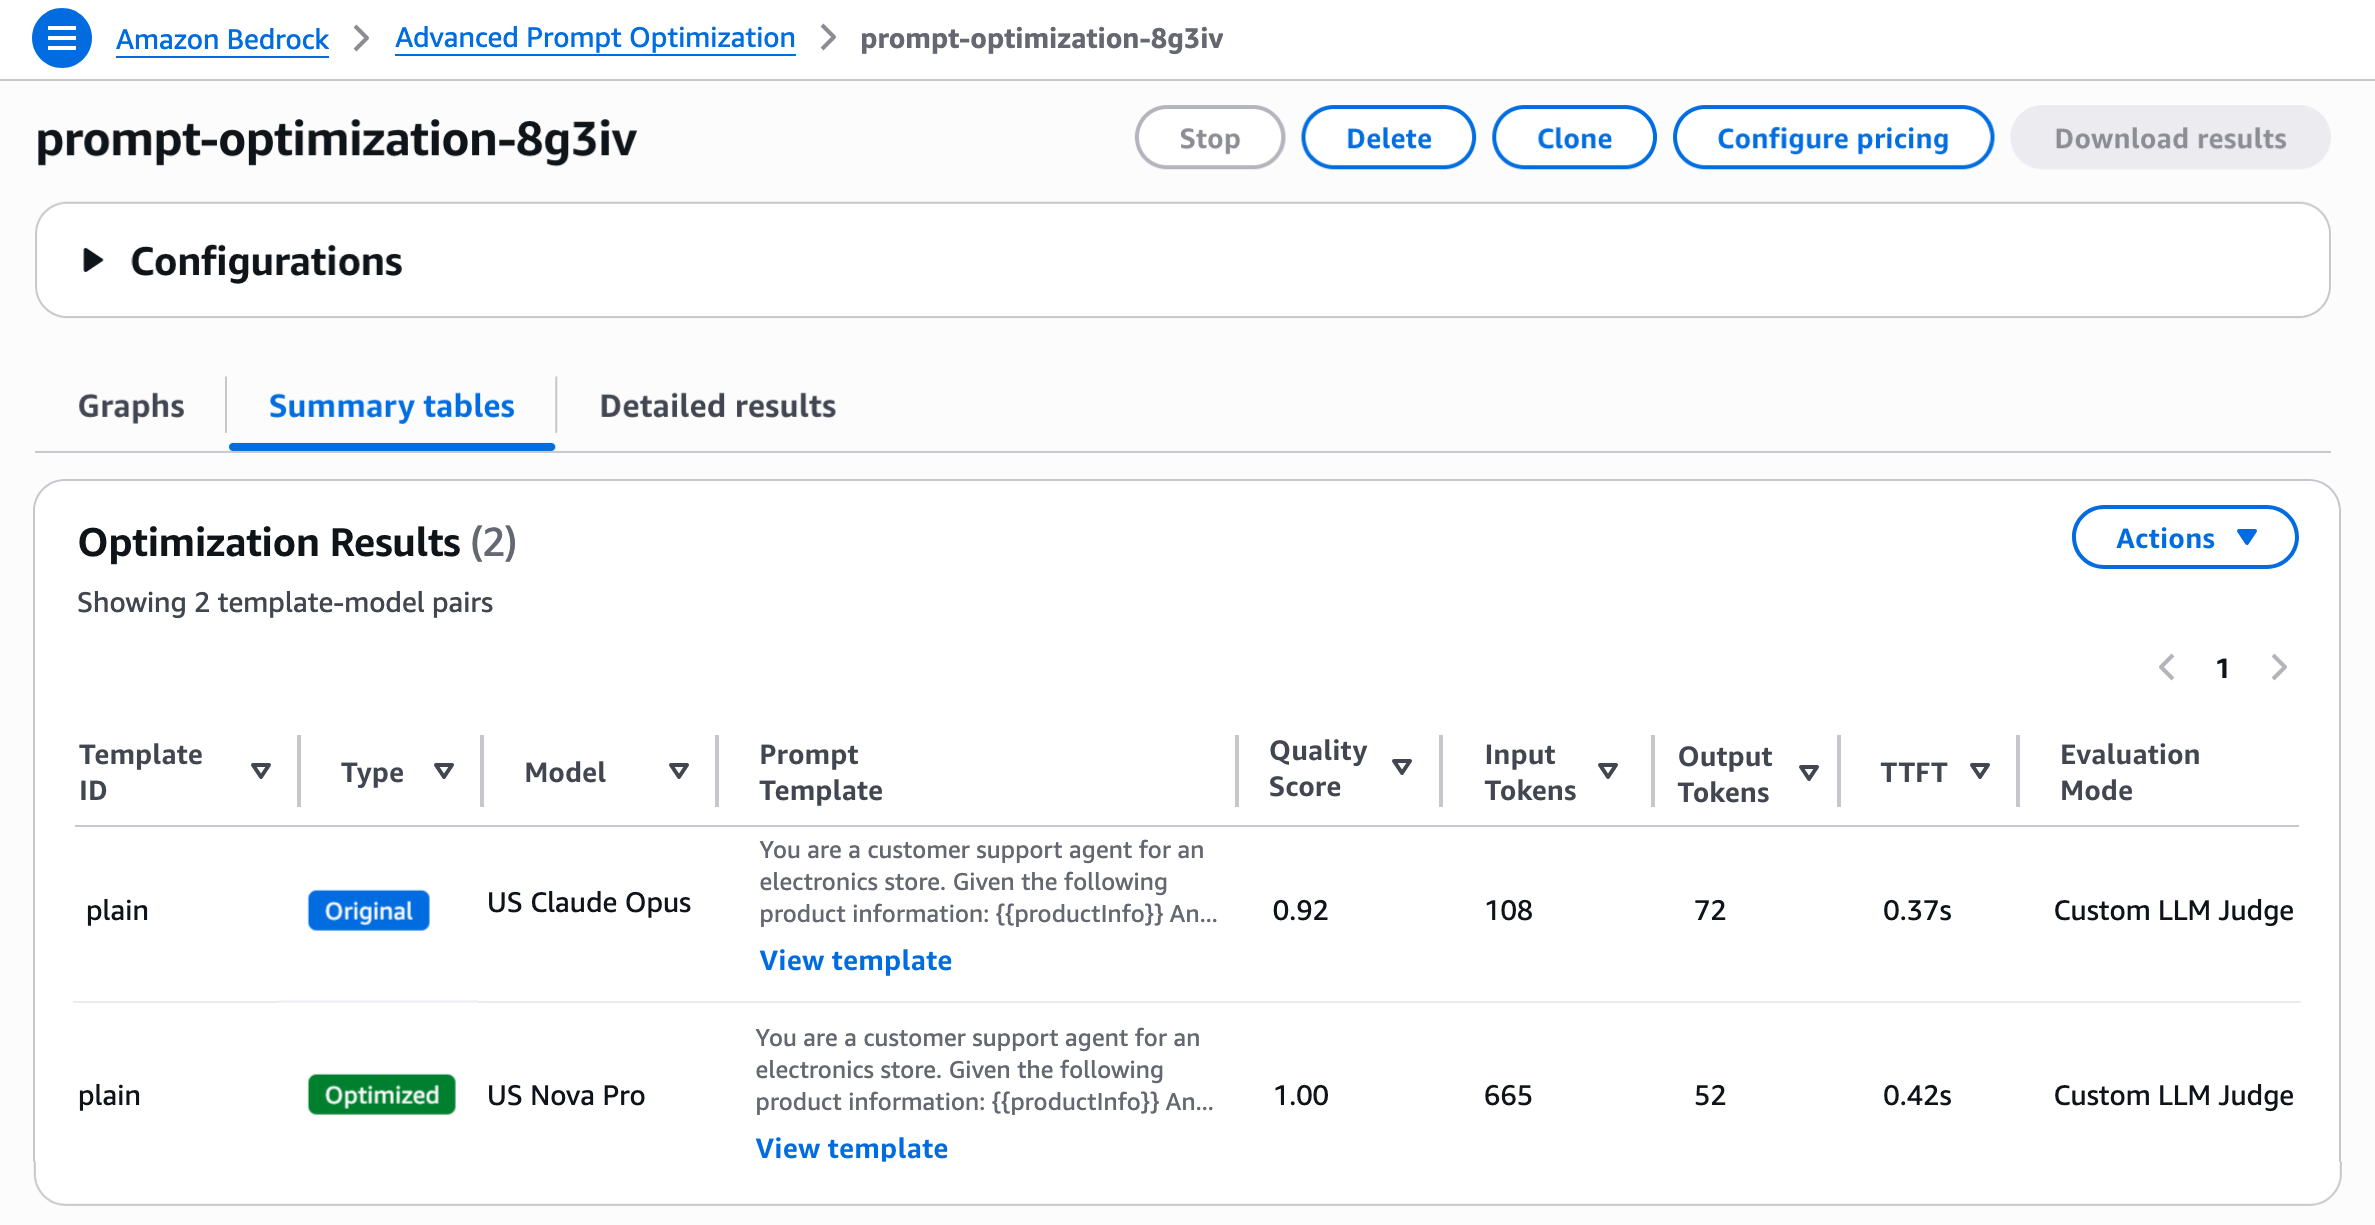Click input tokens value 665

click(1508, 1095)
